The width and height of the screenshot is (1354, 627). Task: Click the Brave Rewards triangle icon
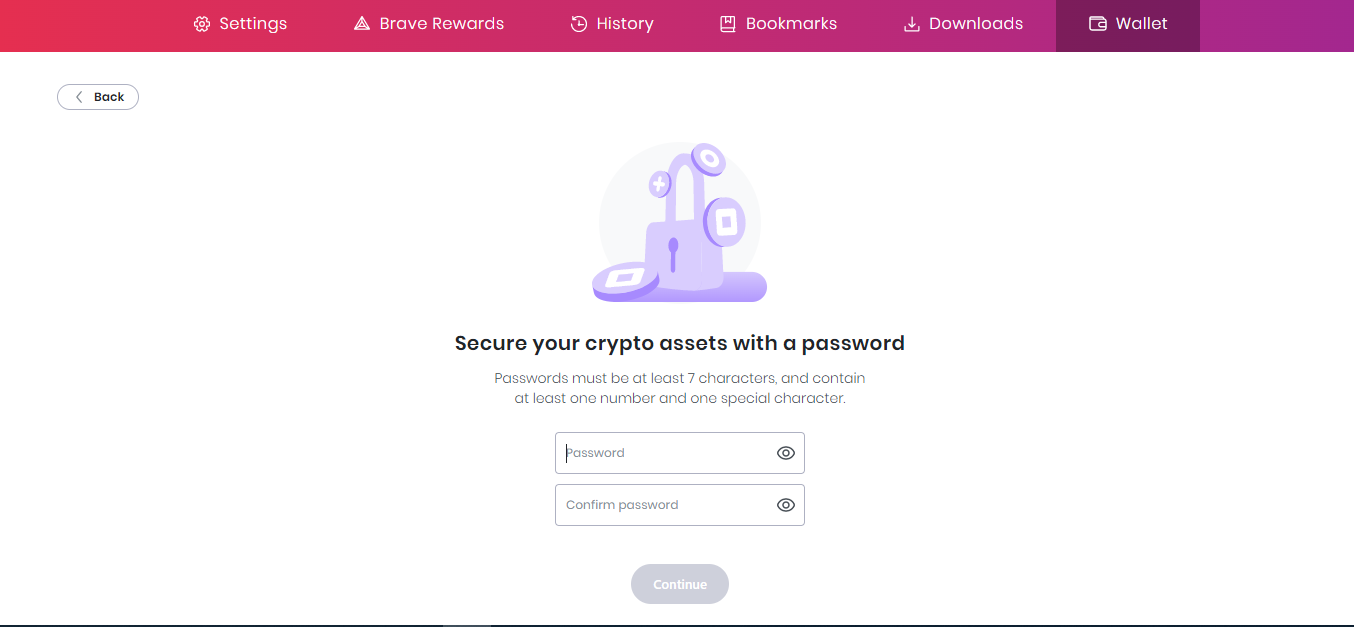[x=362, y=24]
